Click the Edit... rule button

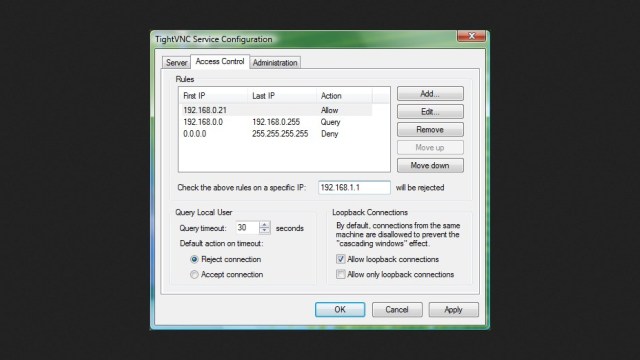tap(430, 111)
